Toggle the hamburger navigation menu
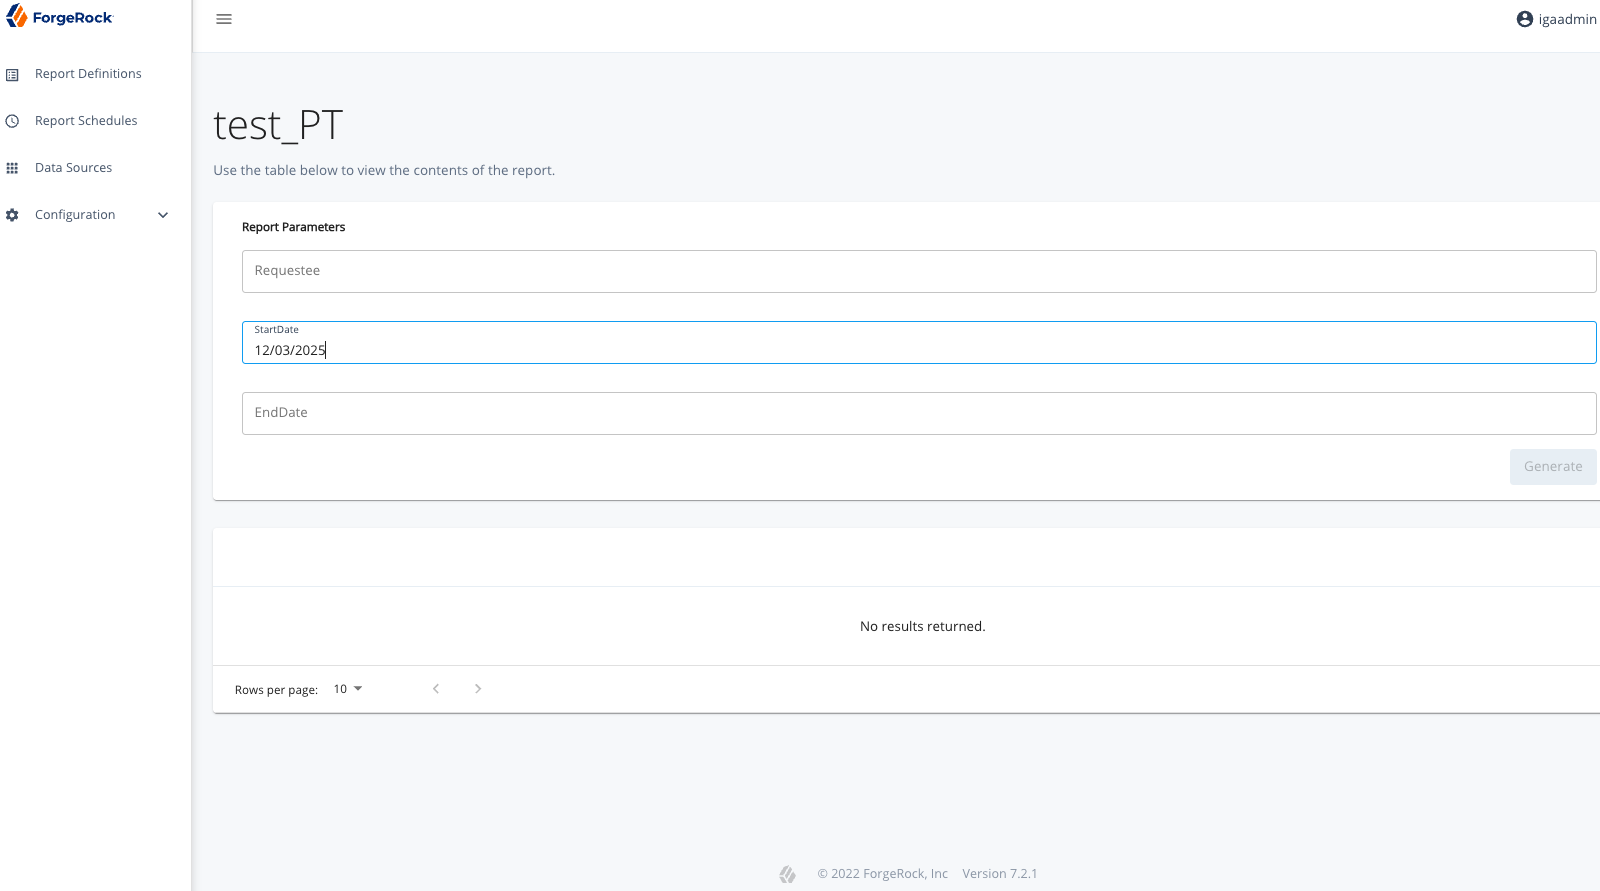Image resolution: width=1600 pixels, height=891 pixels. 224,19
